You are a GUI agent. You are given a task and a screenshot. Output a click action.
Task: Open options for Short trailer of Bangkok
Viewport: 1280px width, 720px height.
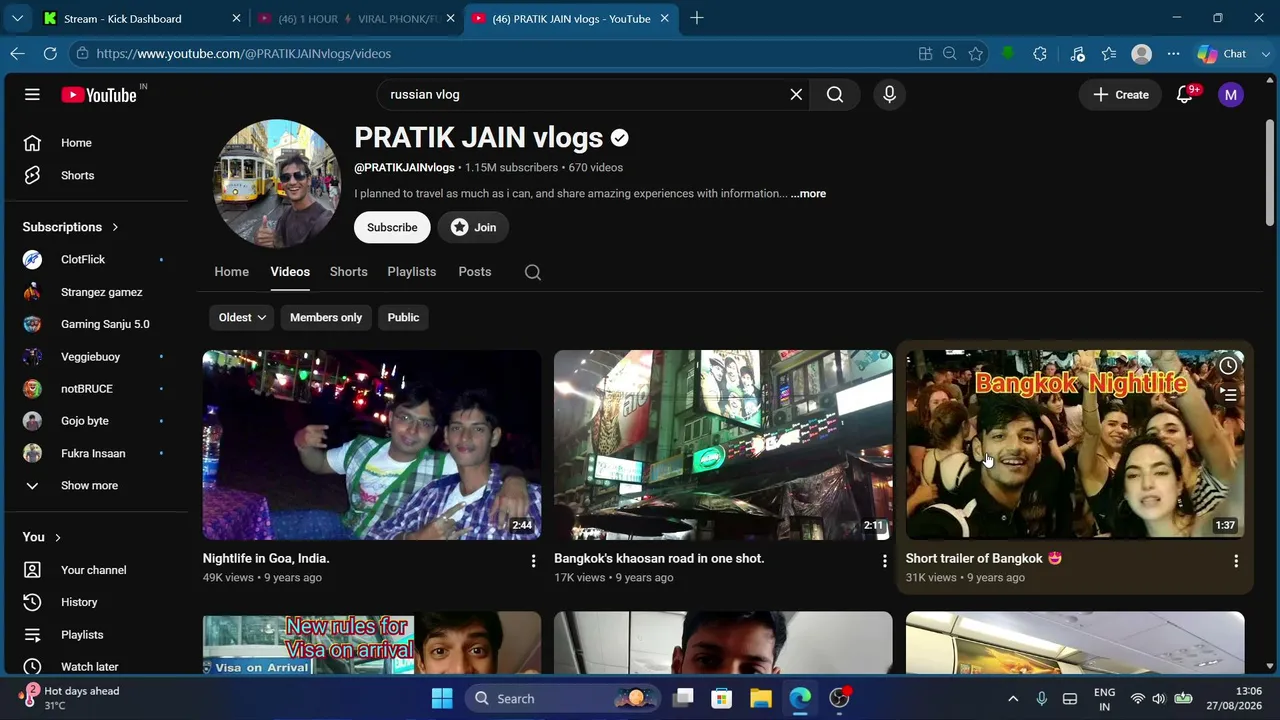tap(1236, 561)
